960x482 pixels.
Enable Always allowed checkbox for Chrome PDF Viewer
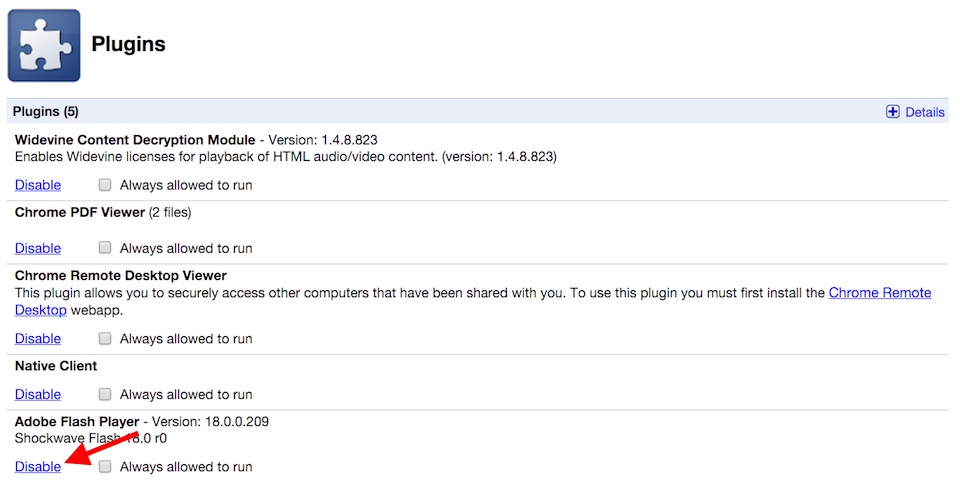point(105,248)
